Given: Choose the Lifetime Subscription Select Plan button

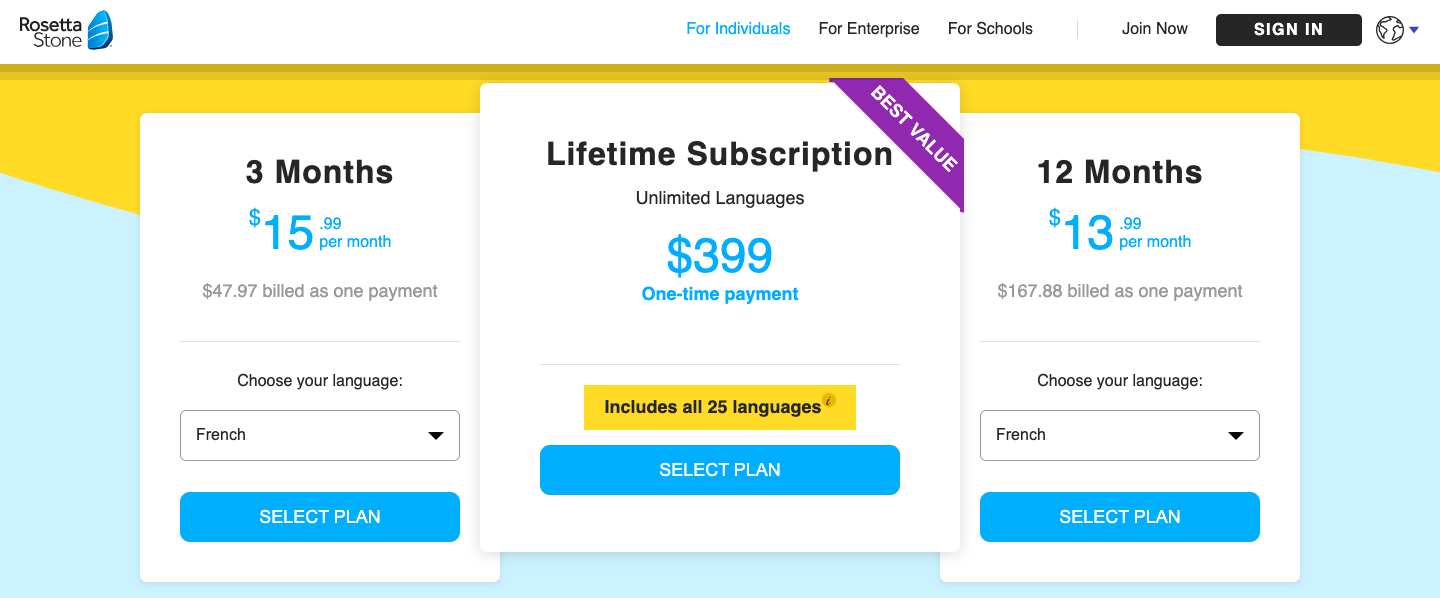Looking at the screenshot, I should [720, 470].
